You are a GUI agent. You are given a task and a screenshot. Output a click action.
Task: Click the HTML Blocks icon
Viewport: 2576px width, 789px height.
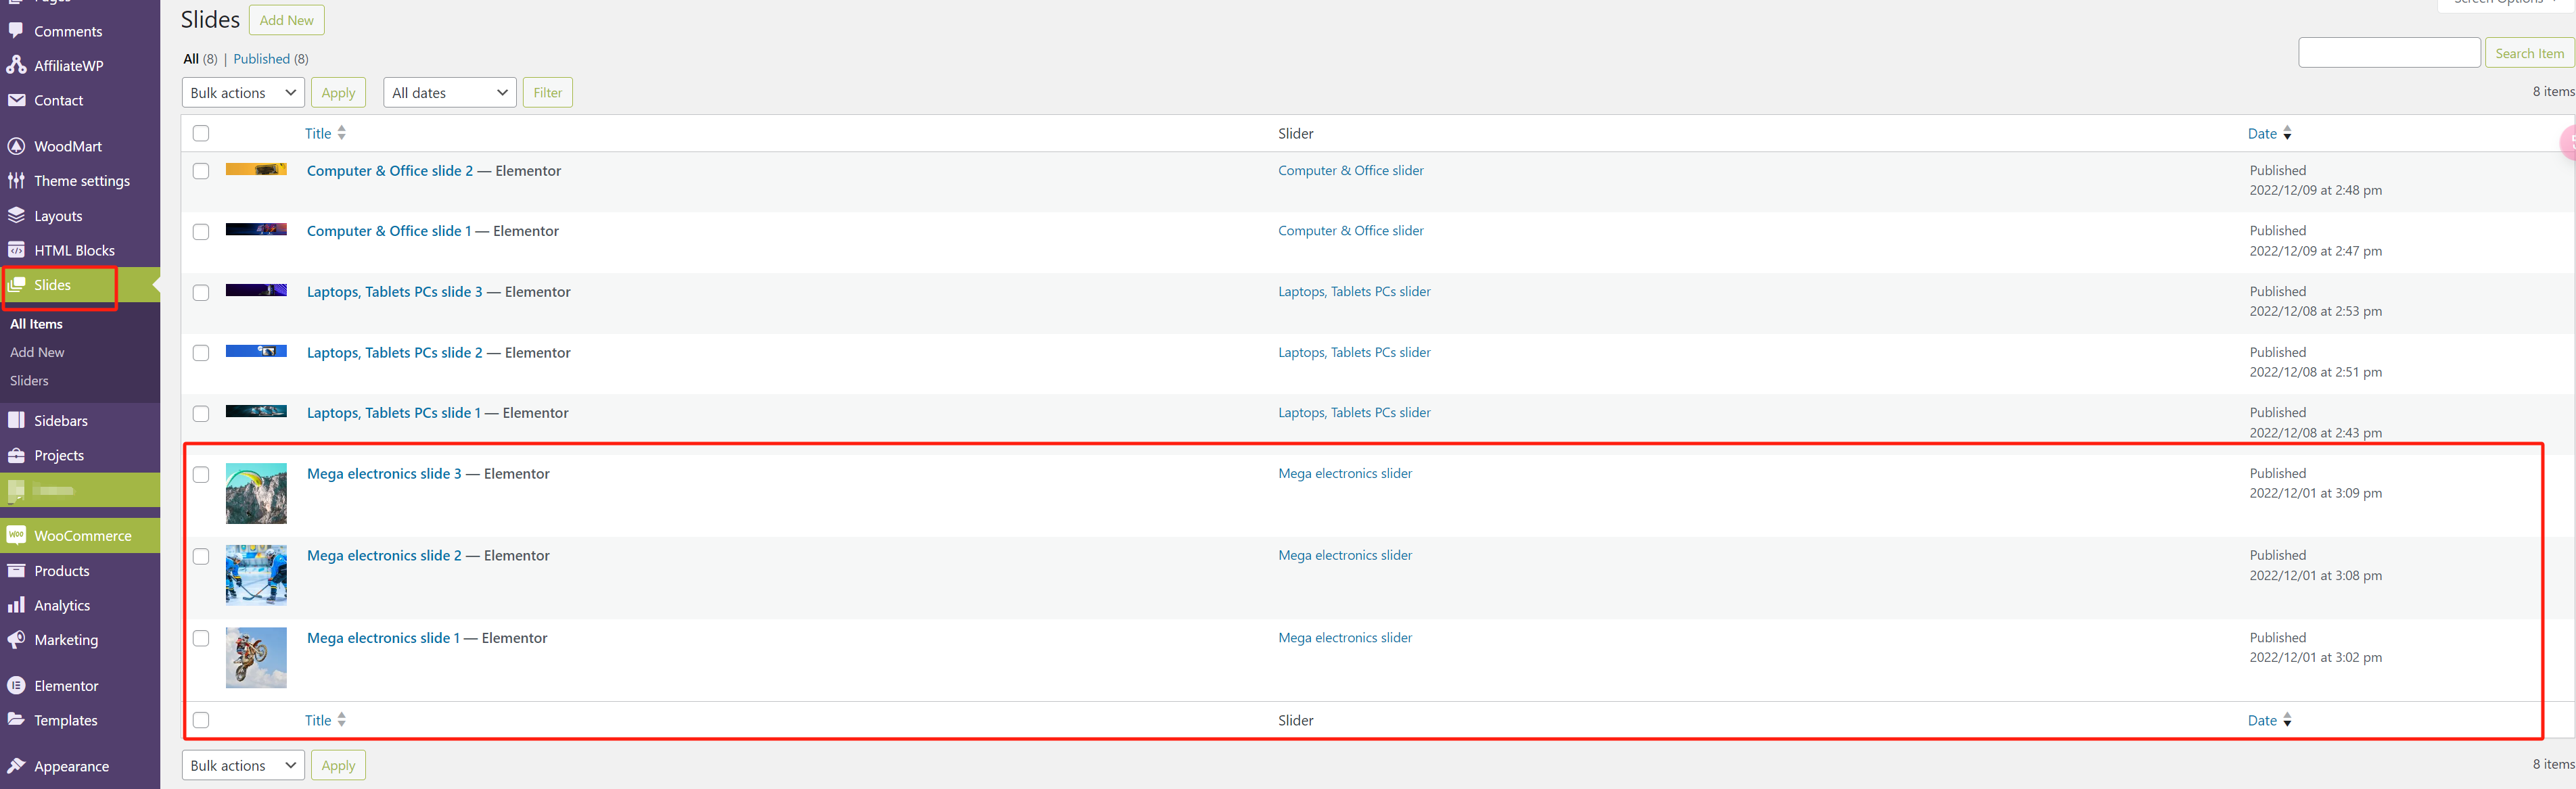16,250
